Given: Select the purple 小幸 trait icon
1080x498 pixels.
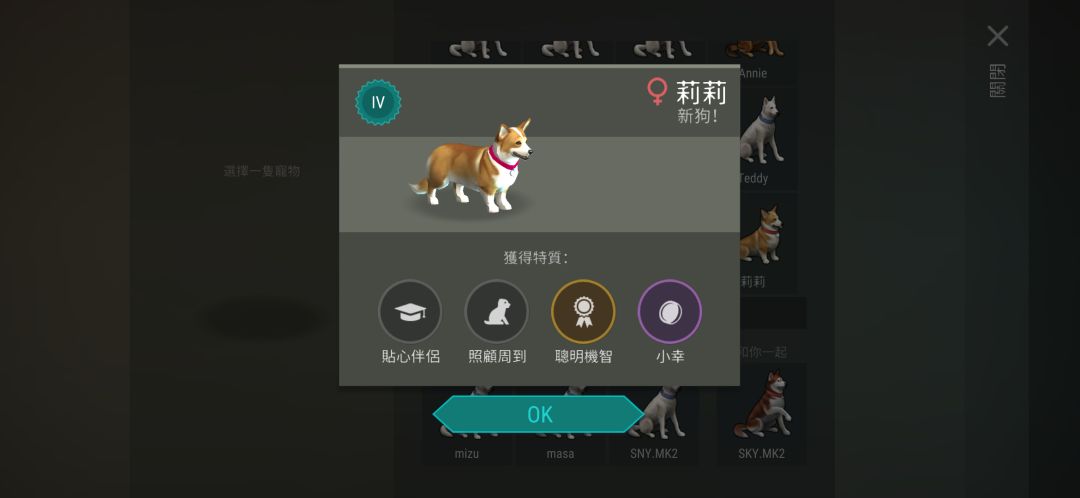Looking at the screenshot, I should tap(669, 311).
